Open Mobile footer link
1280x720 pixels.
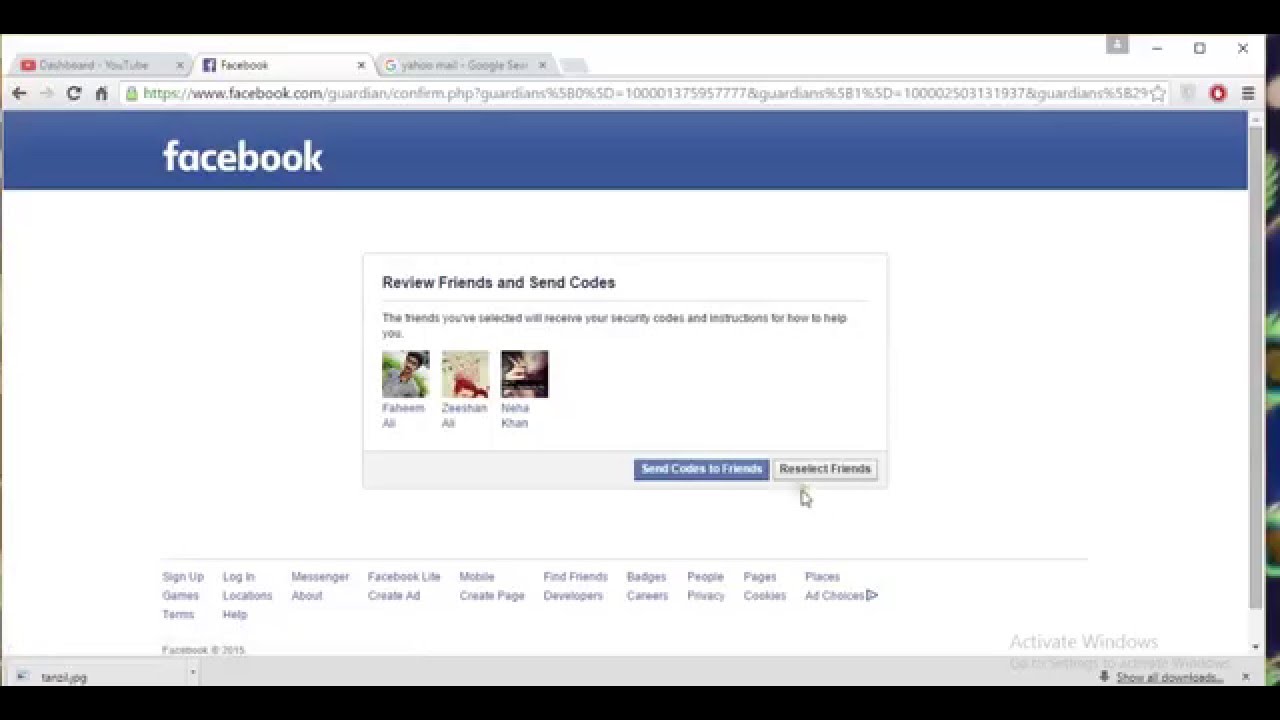(477, 577)
